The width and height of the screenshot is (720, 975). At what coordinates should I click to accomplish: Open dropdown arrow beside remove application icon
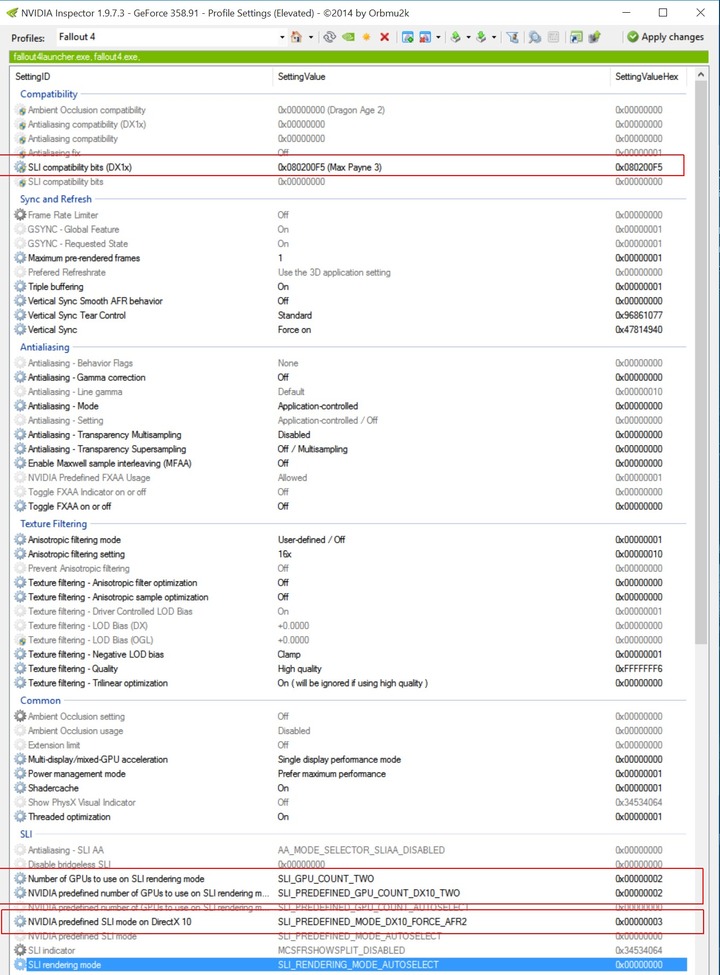pyautogui.click(x=438, y=37)
